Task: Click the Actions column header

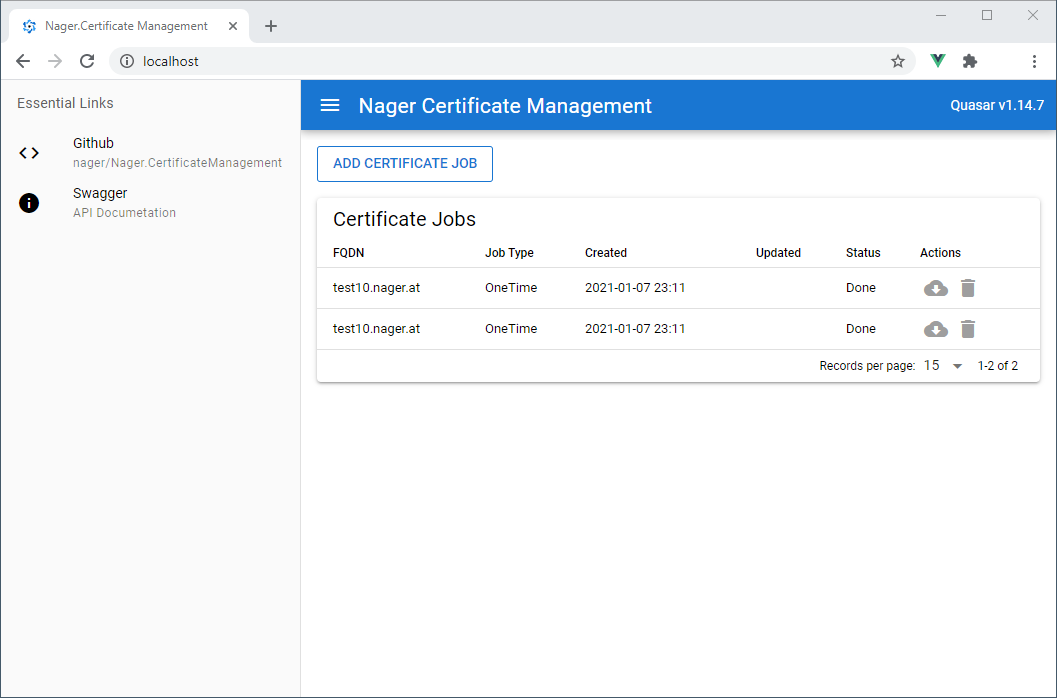Action: coord(940,253)
